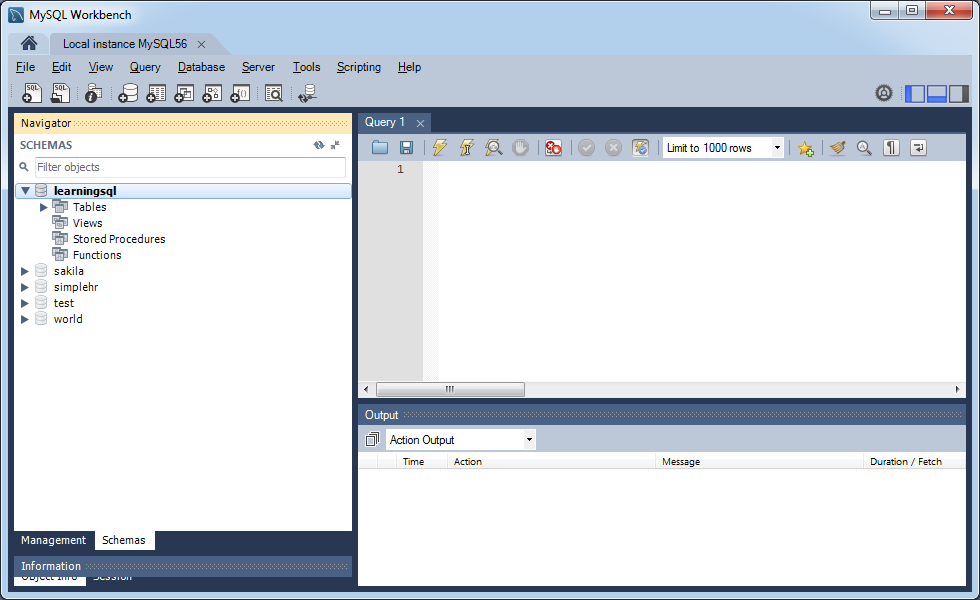
Task: Roll back the current transaction
Action: click(x=614, y=148)
